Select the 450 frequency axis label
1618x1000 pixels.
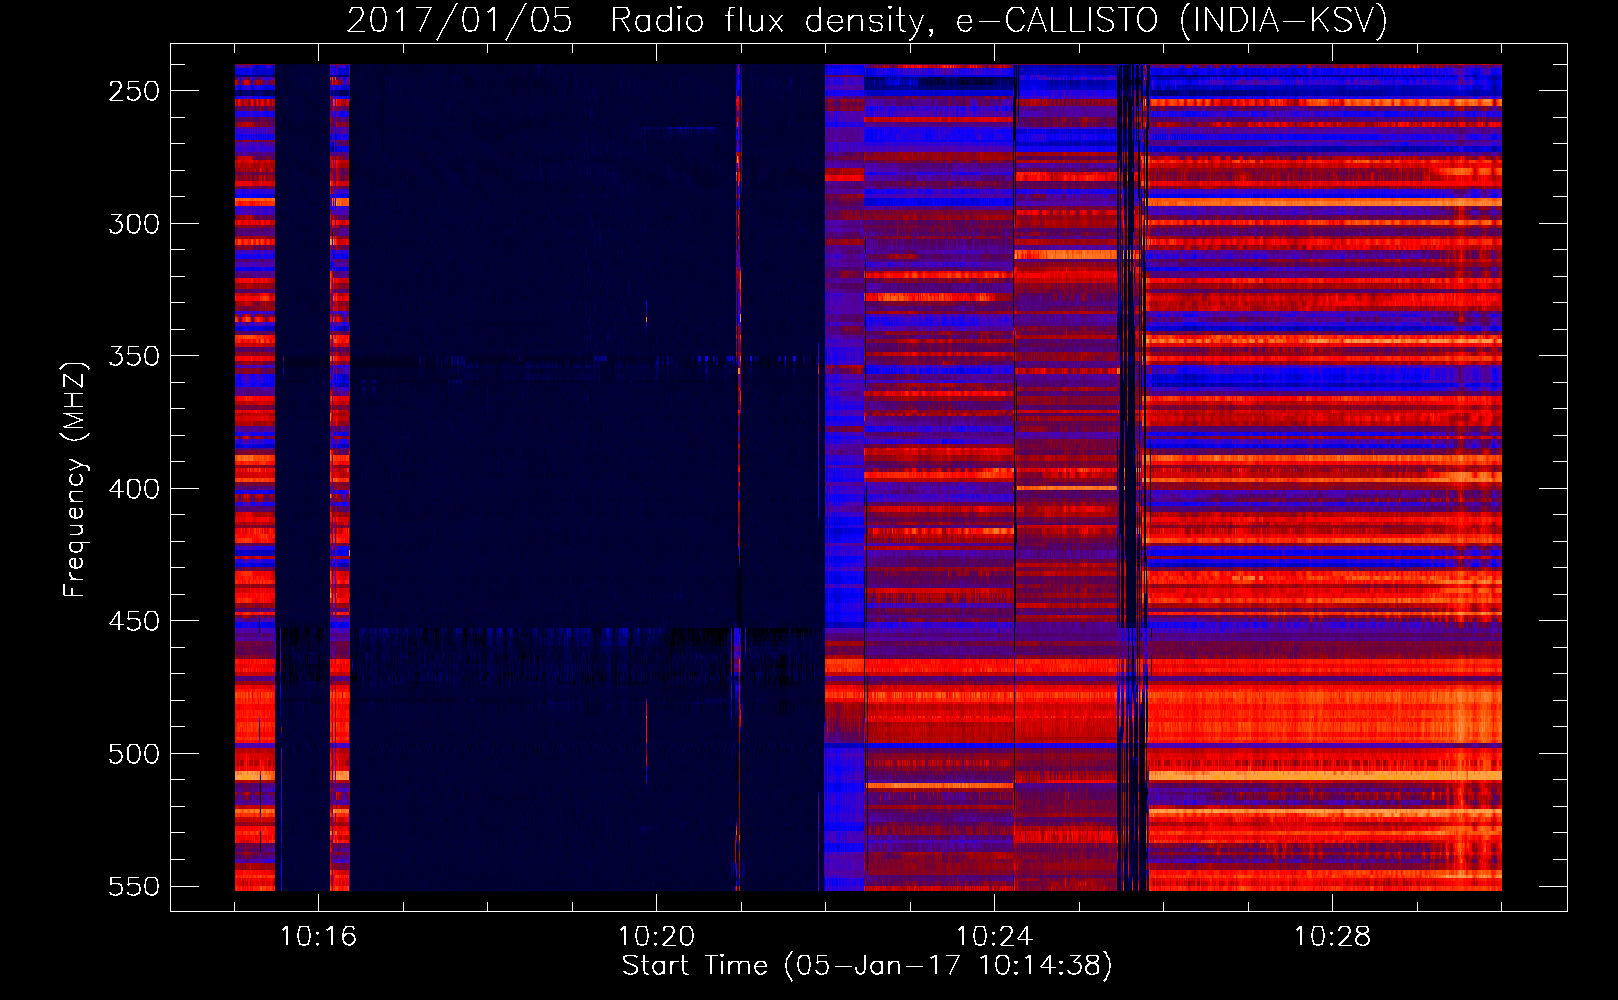(x=134, y=621)
